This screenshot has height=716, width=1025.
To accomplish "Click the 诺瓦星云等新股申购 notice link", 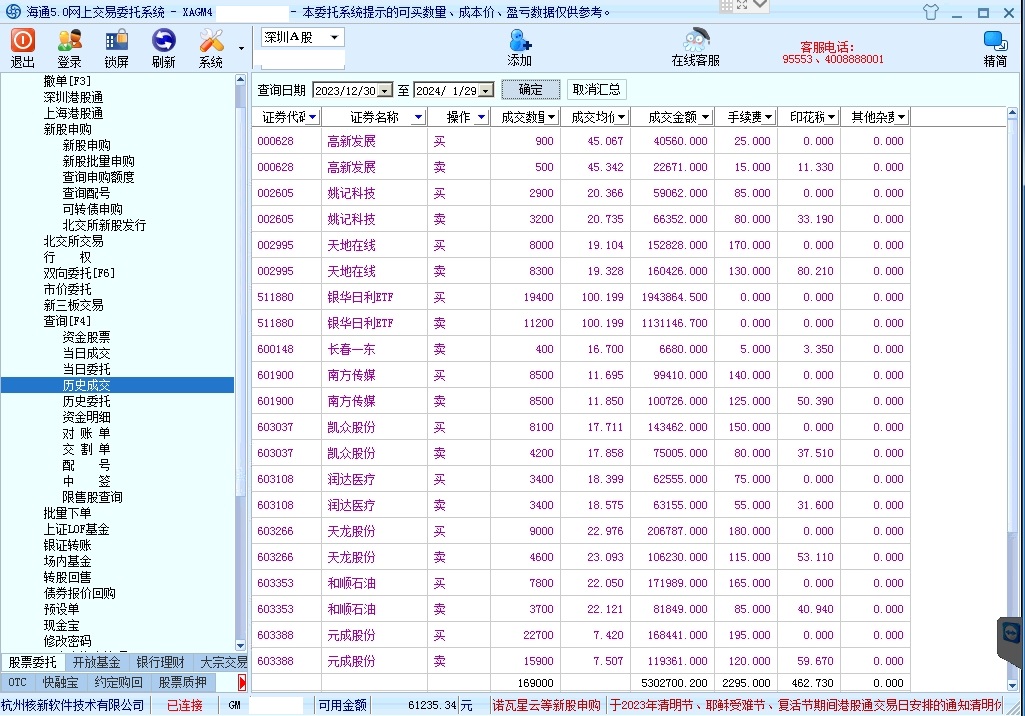I will [x=546, y=706].
